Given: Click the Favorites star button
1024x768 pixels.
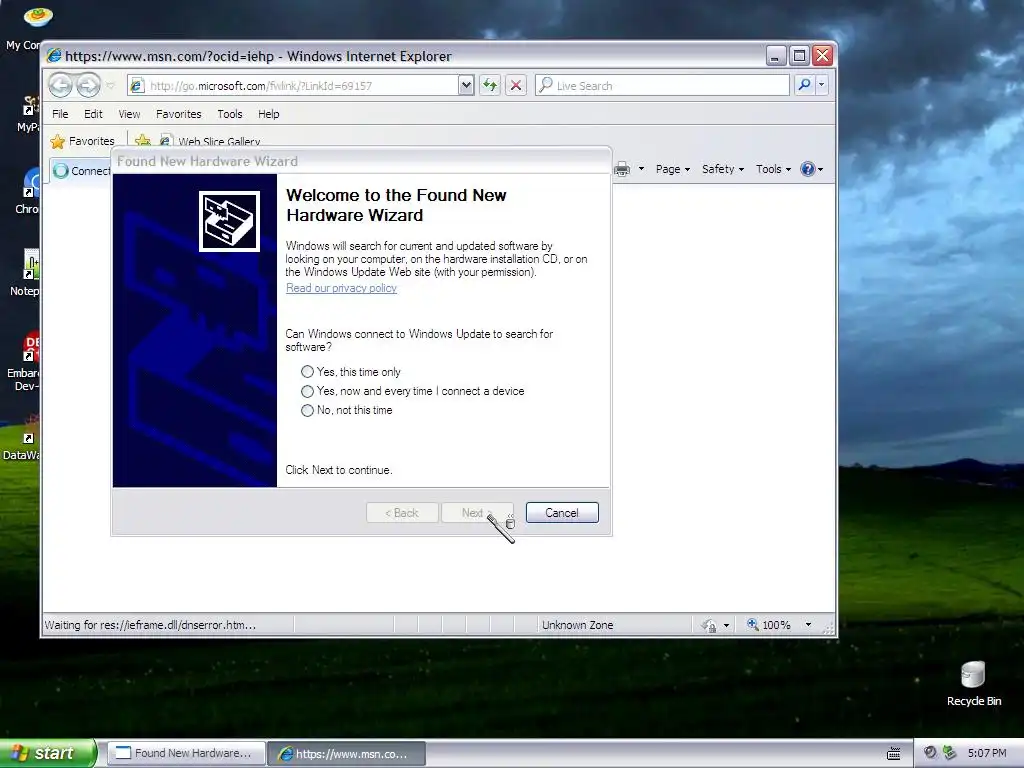Looking at the screenshot, I should coord(82,141).
